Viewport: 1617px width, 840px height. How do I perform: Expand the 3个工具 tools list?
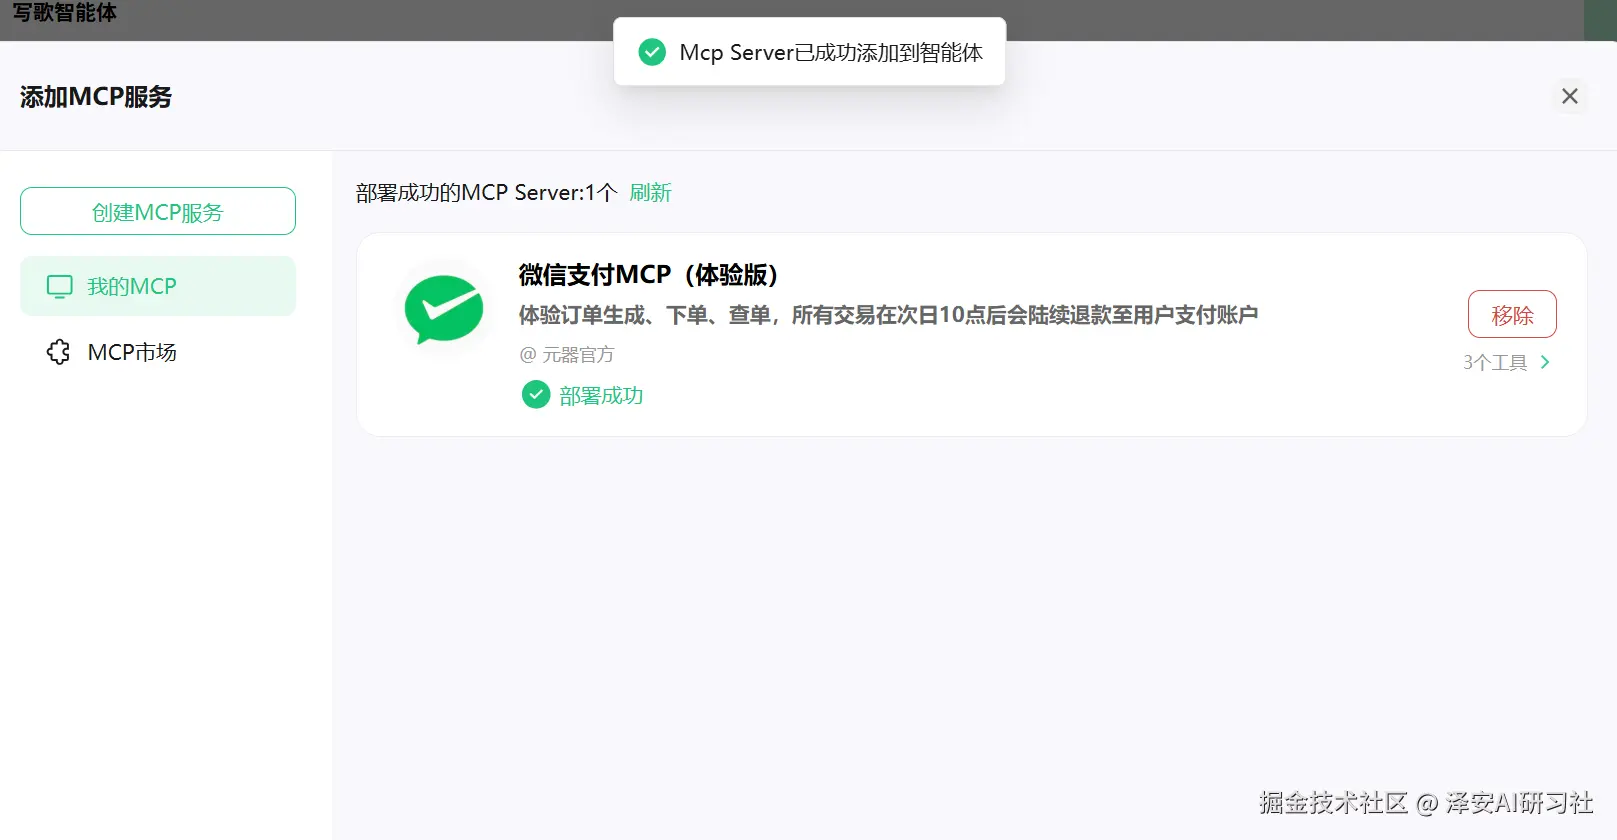point(1507,362)
